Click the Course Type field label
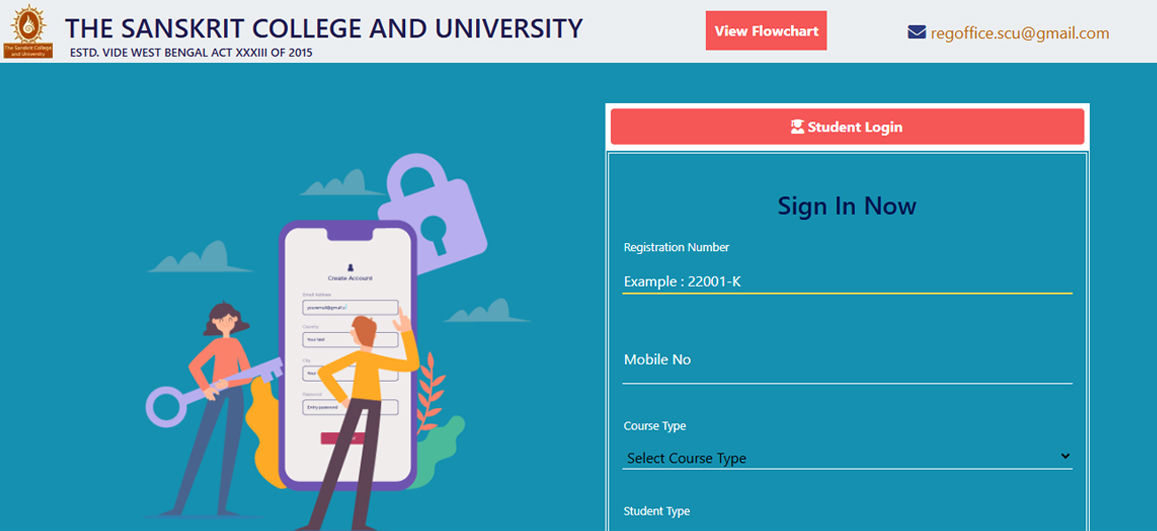 pos(655,426)
